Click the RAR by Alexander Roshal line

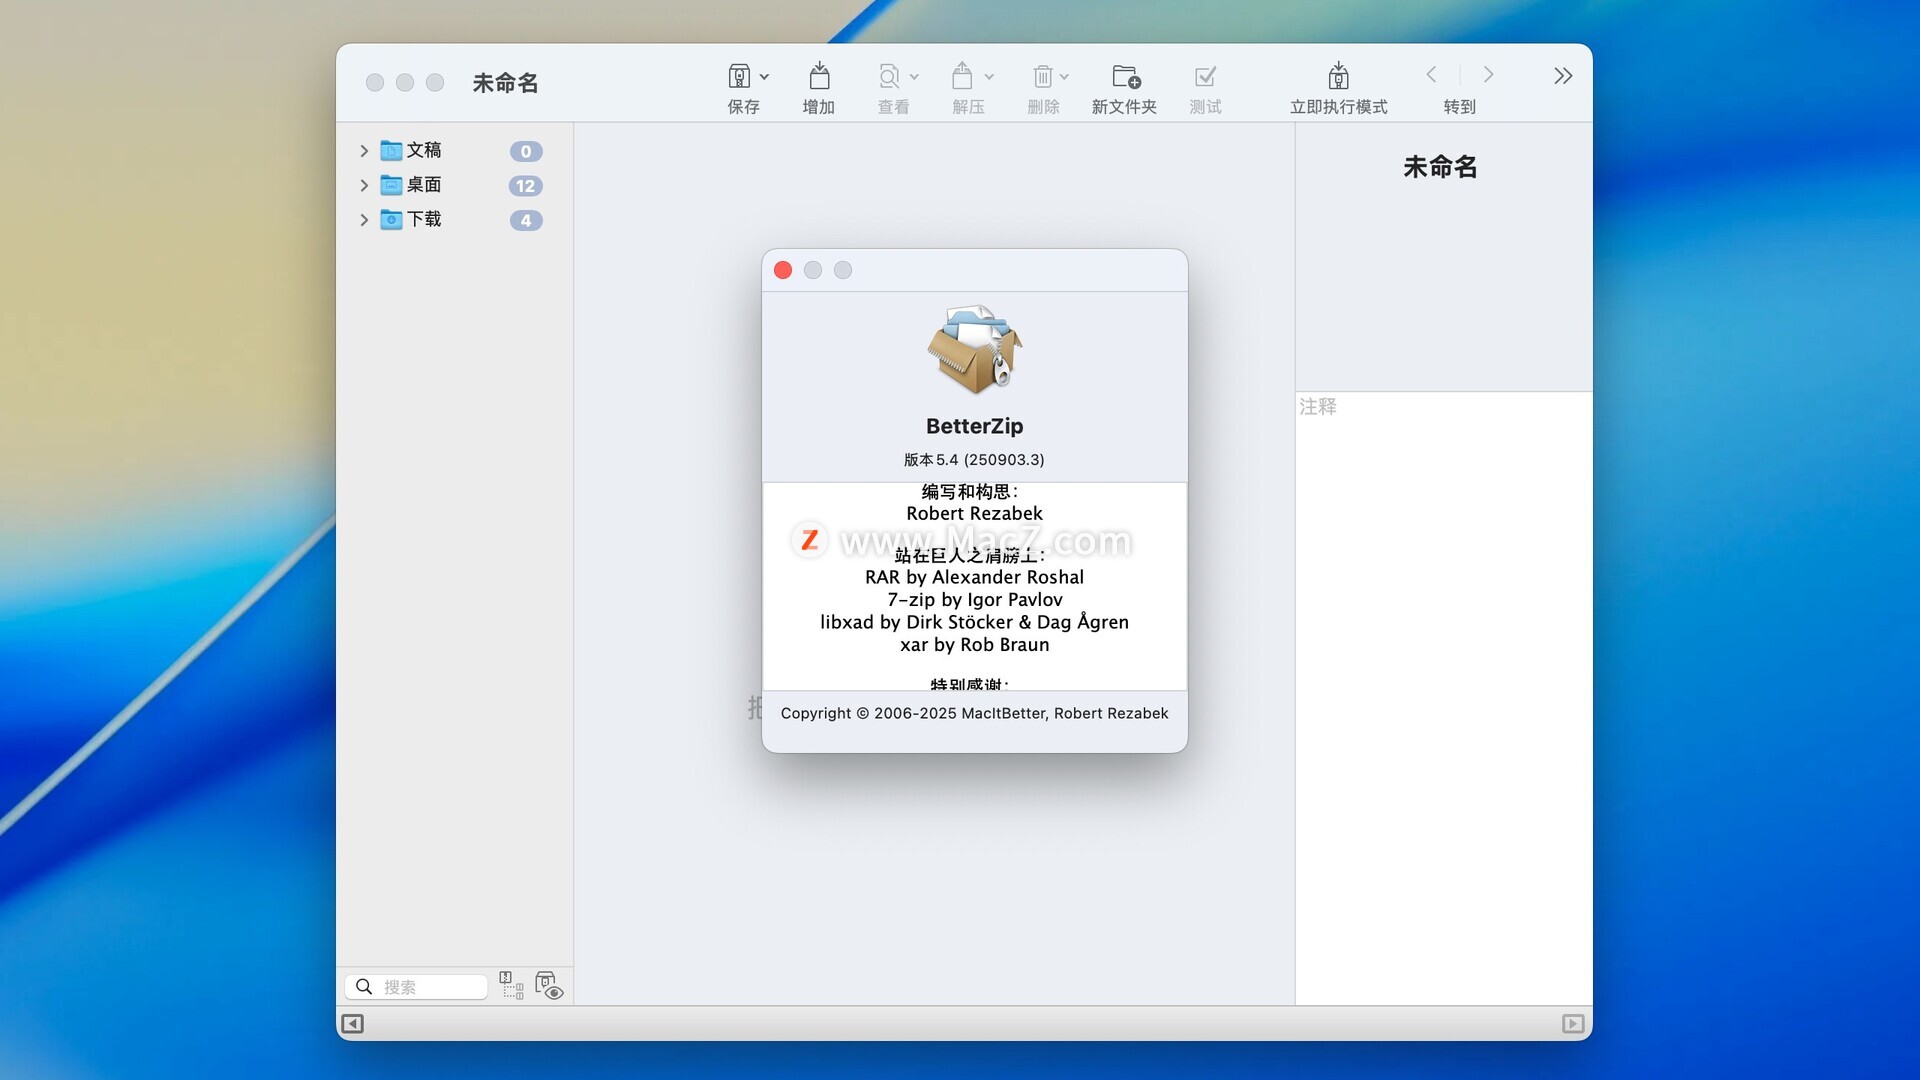[x=974, y=577]
